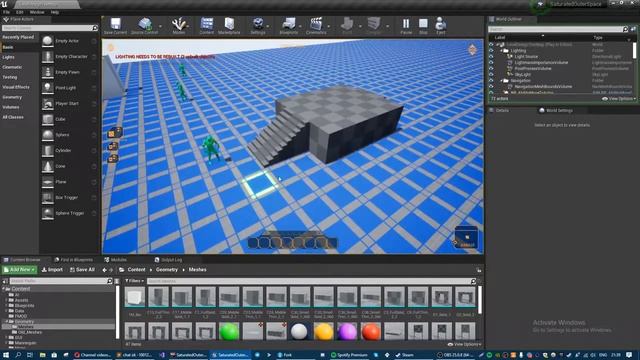
Task: Toggle the sources panel collapse button
Action: pyautogui.click(x=5, y=281)
